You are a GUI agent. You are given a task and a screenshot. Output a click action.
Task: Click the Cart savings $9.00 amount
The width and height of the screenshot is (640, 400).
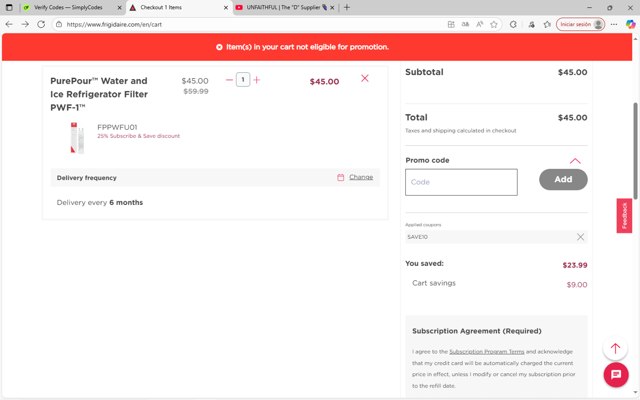pyautogui.click(x=577, y=284)
